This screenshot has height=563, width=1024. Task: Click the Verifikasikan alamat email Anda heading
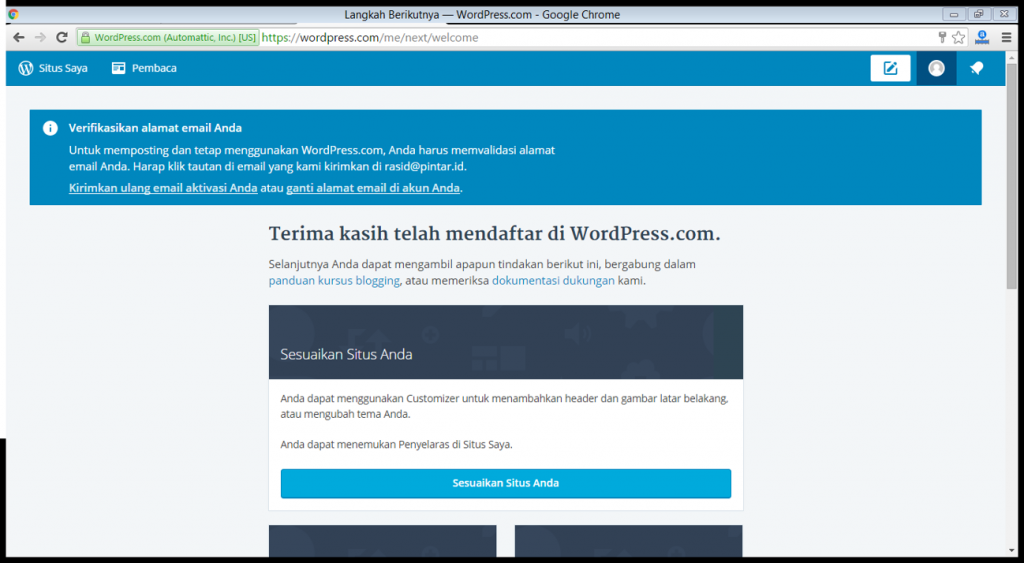coord(155,128)
